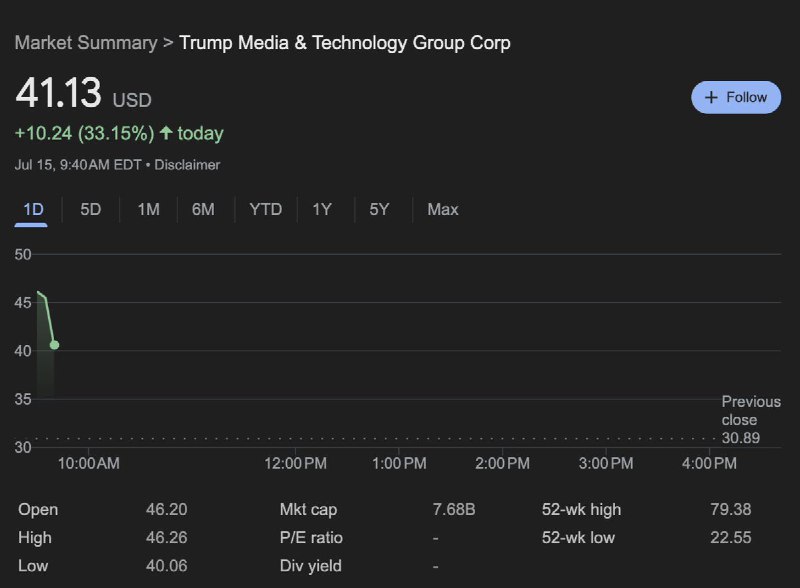Click the Mkt cap value 7.68B

tap(454, 509)
